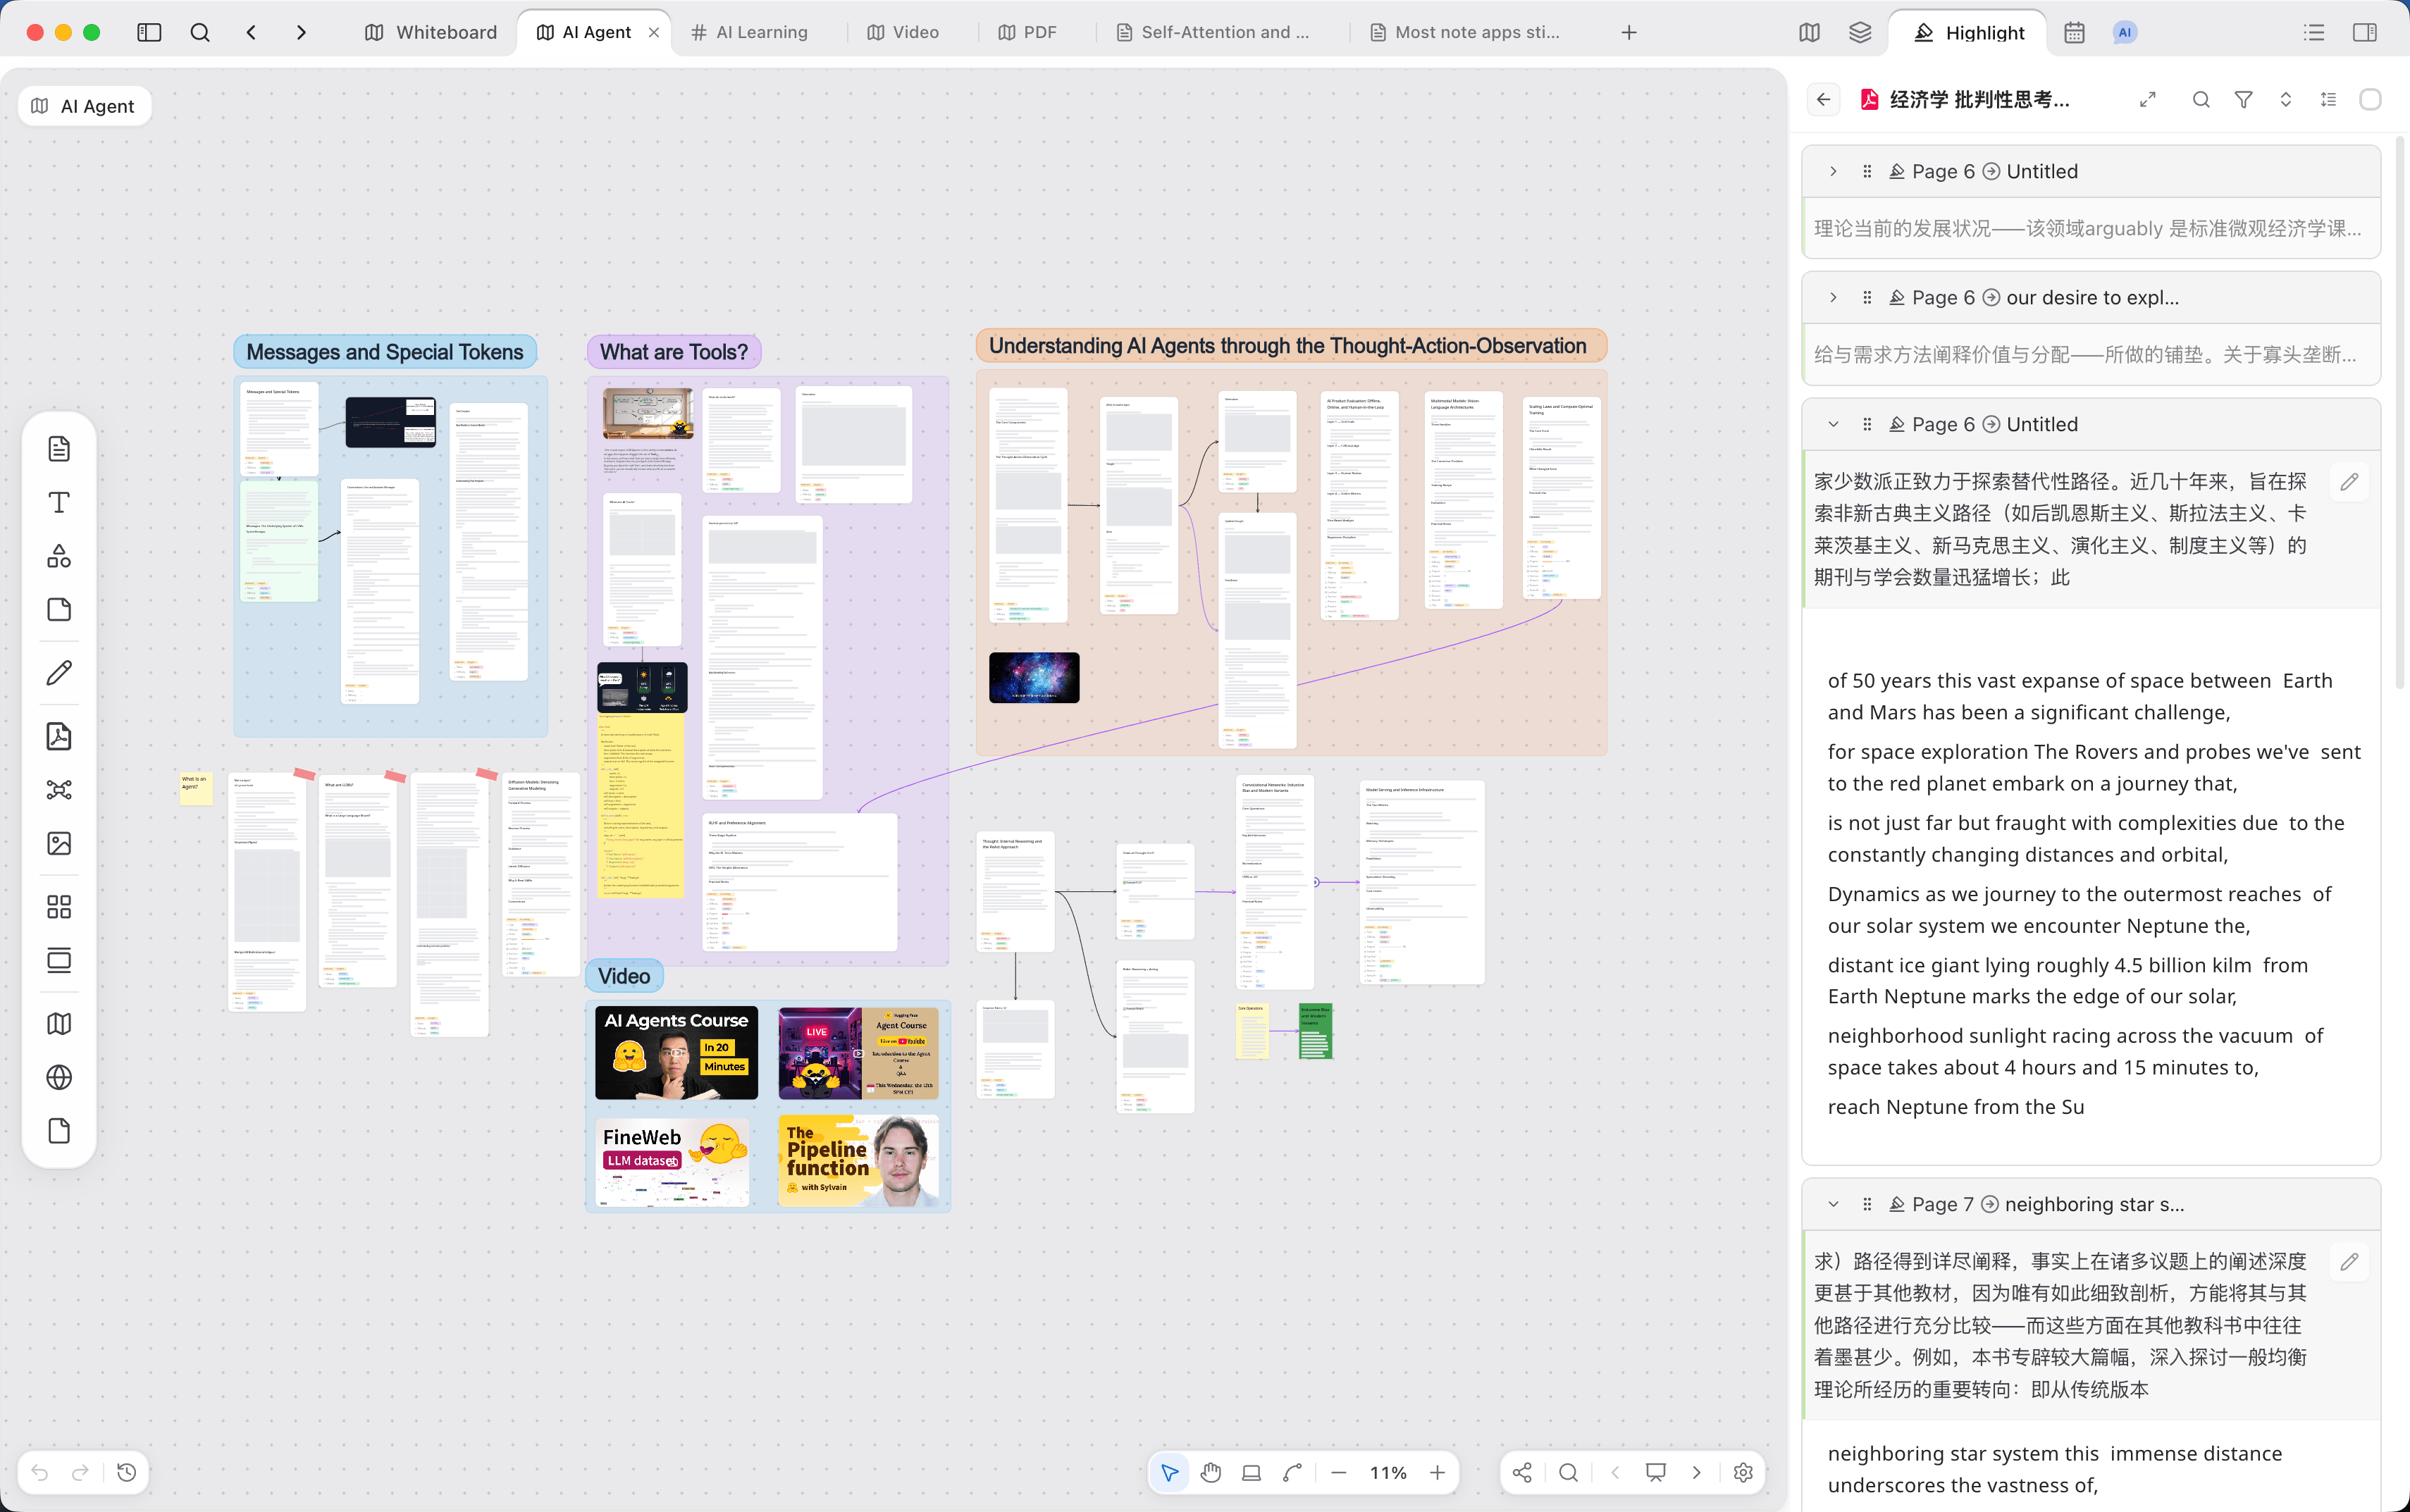This screenshot has height=1512, width=2410.
Task: Add a PDF file from toolbar
Action: coord(59,737)
